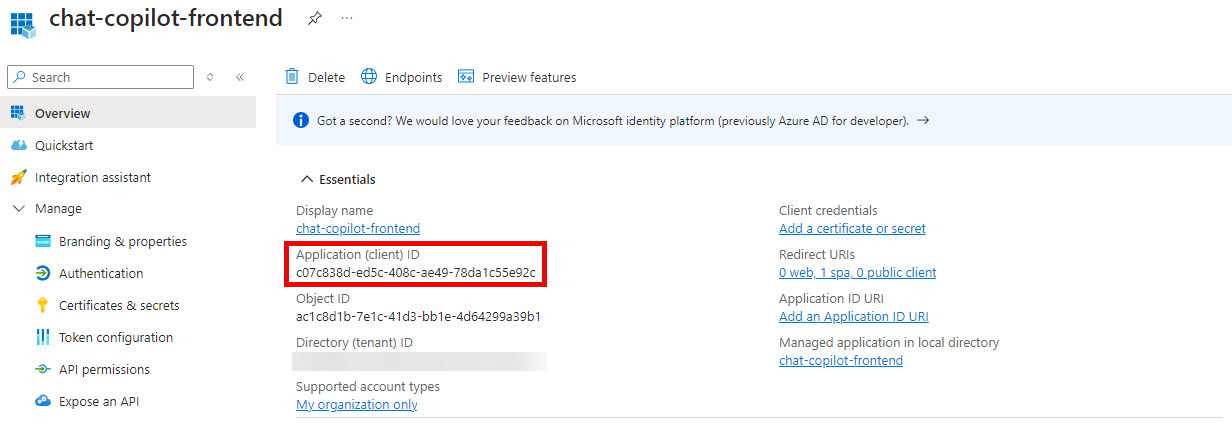
Task: Open the more options ellipsis in the header
Action: click(347, 18)
